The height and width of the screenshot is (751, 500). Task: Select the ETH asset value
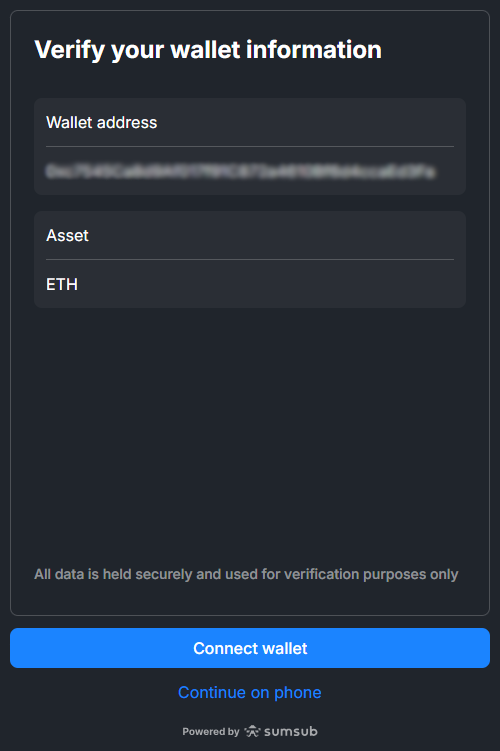[x=62, y=284]
